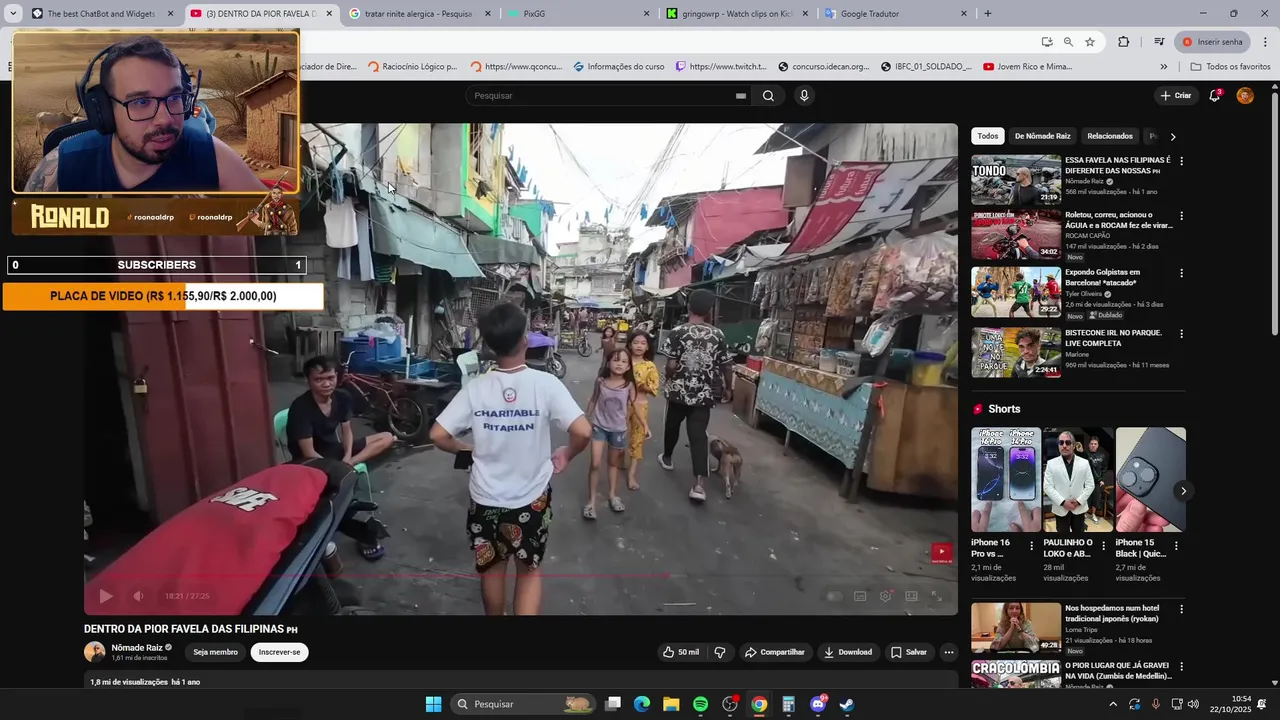Image resolution: width=1280 pixels, height=720 pixels.
Task: Bookmark this page with the star icon
Action: (1090, 42)
